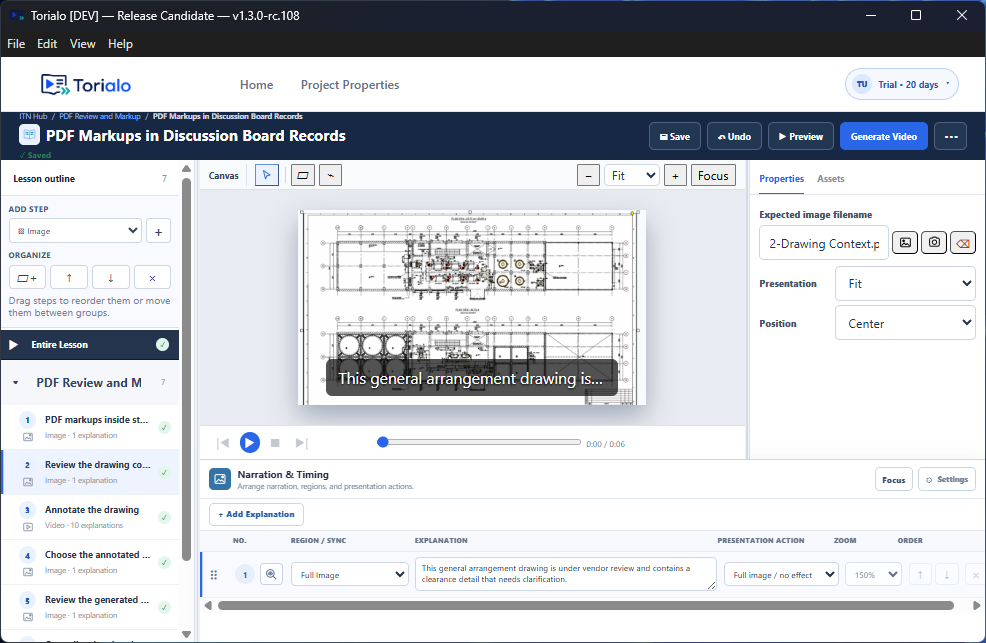986x643 pixels.
Task: Click the Preview button
Action: tap(800, 136)
